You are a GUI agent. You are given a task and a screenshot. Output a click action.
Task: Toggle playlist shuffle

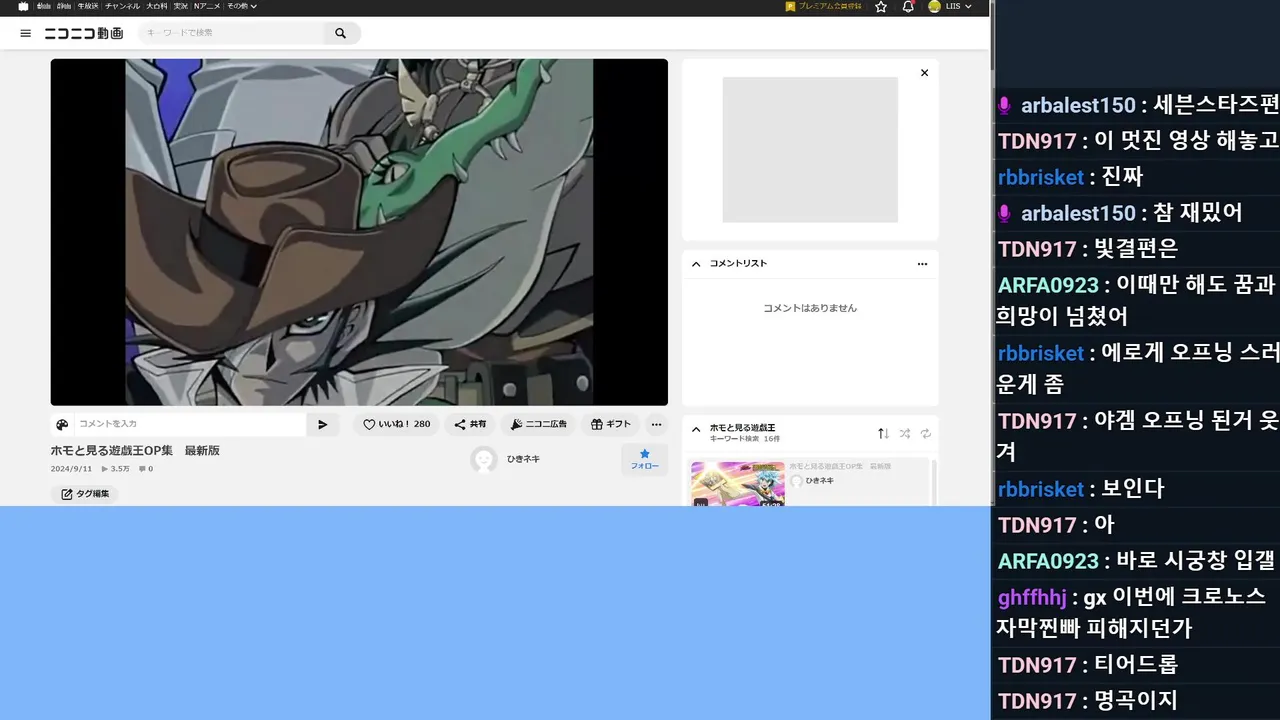point(904,433)
